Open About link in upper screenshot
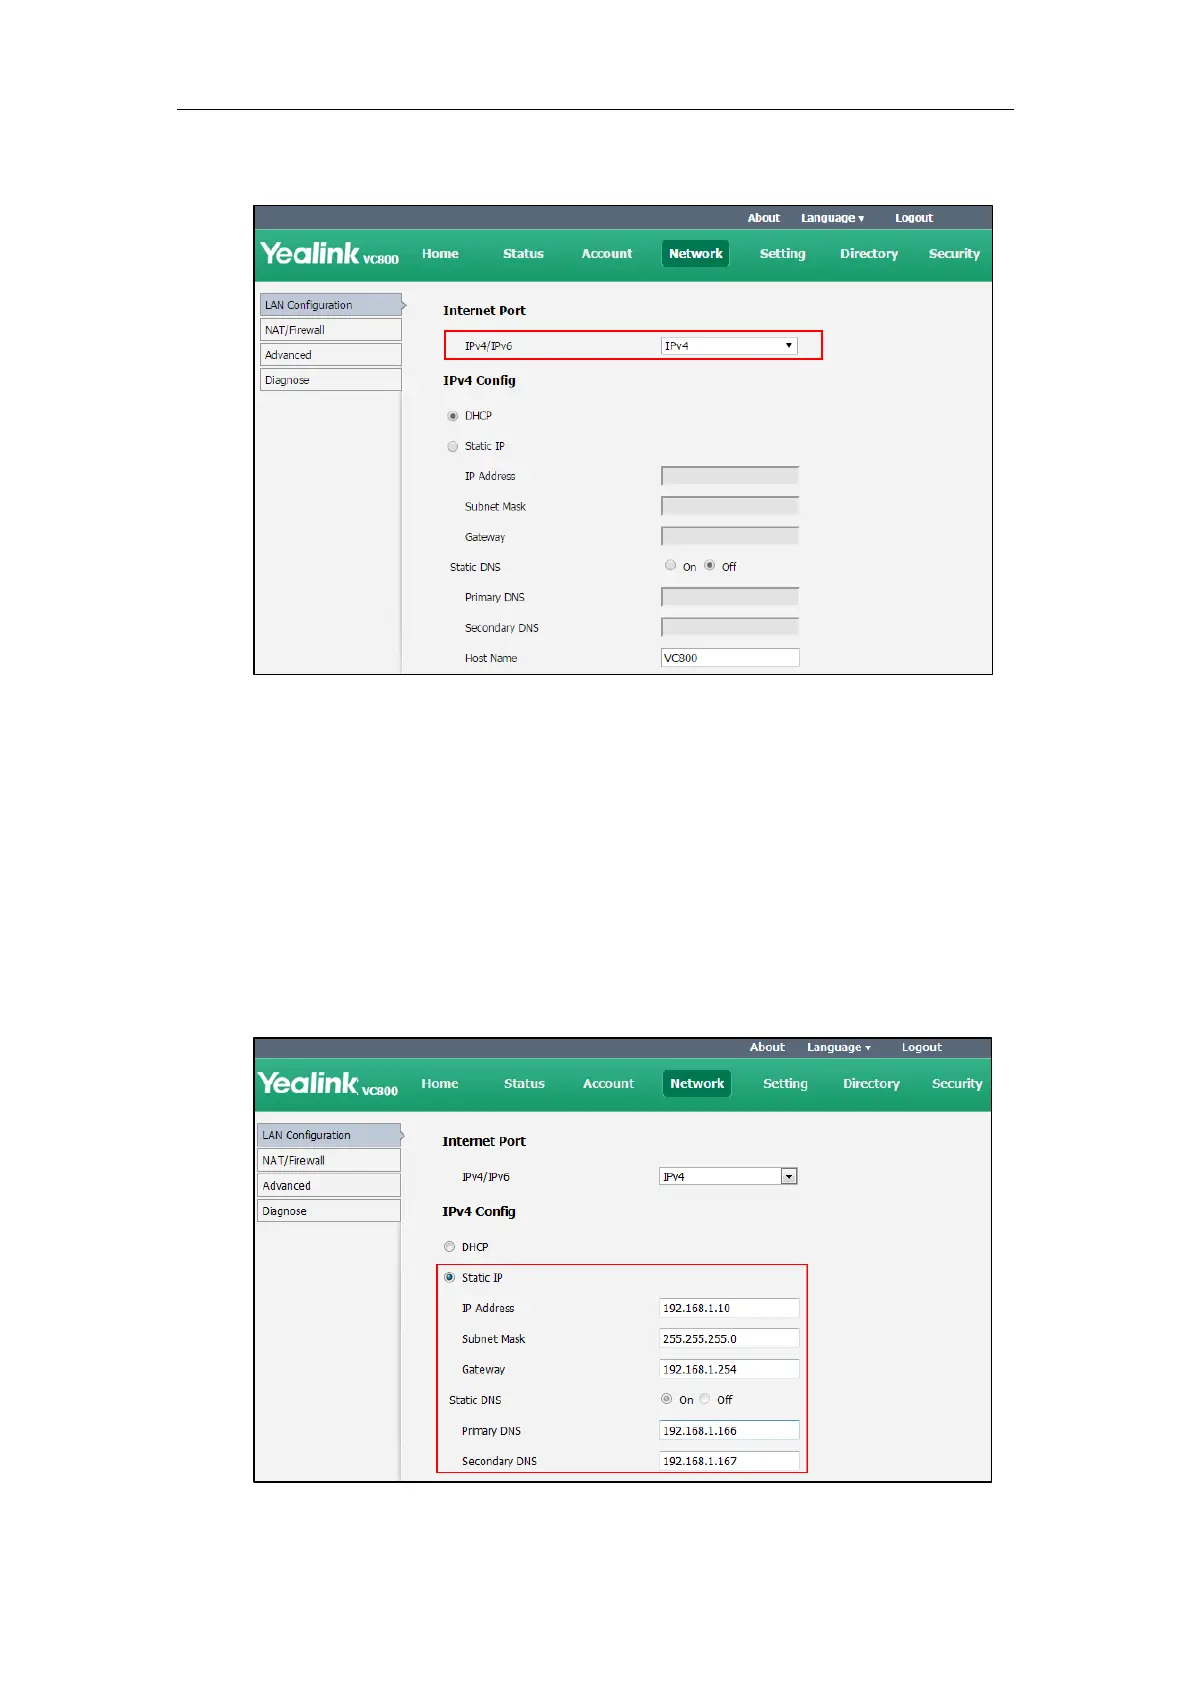 pyautogui.click(x=763, y=218)
